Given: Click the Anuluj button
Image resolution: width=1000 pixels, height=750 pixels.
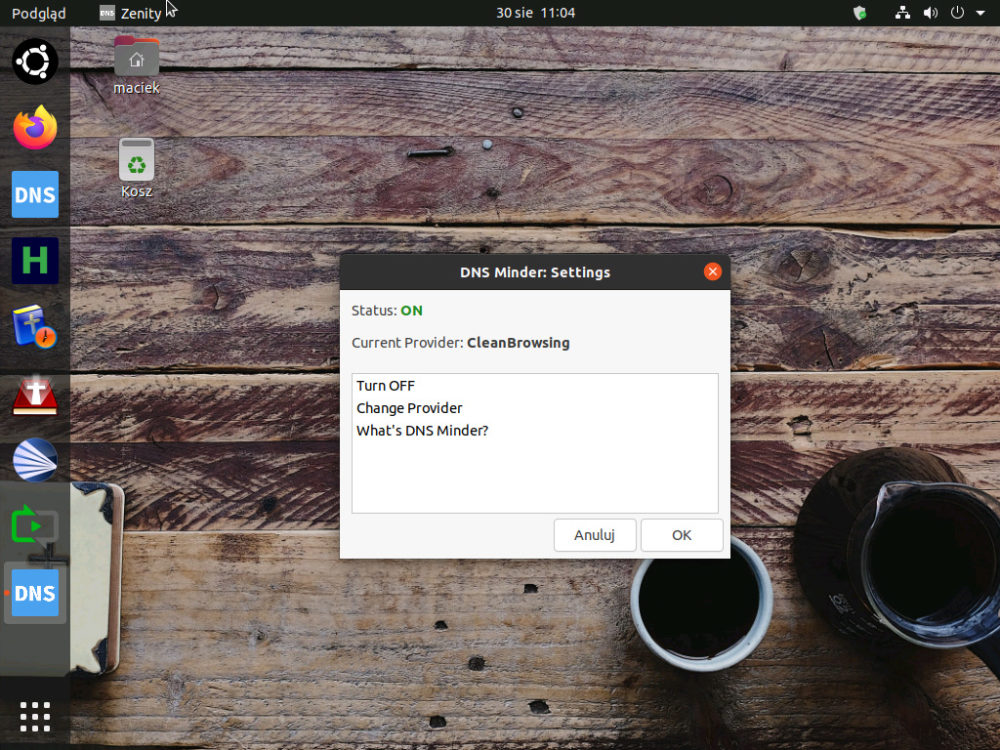Looking at the screenshot, I should pos(594,535).
